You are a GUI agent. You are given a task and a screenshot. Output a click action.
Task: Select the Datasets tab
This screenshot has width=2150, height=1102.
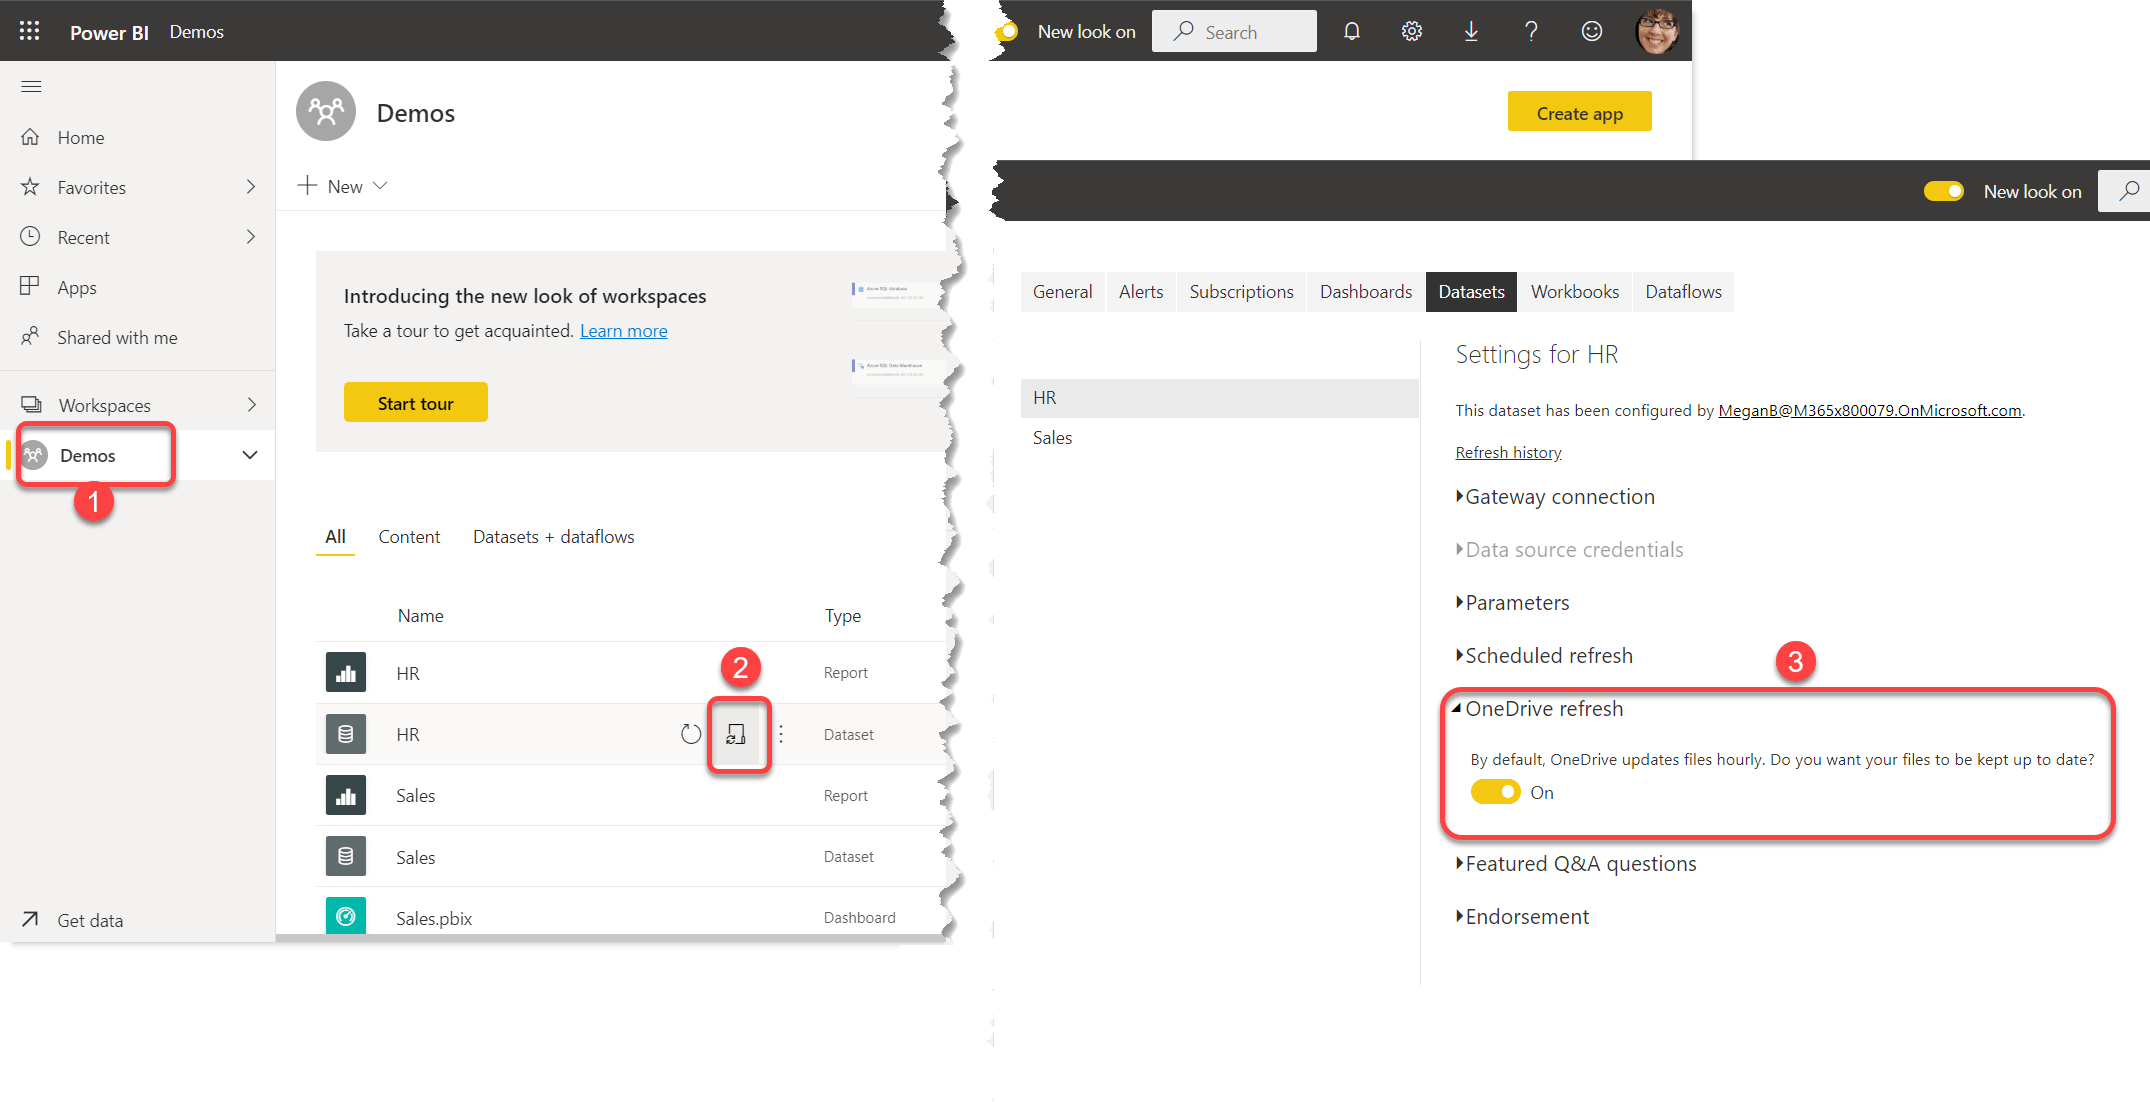1472,292
